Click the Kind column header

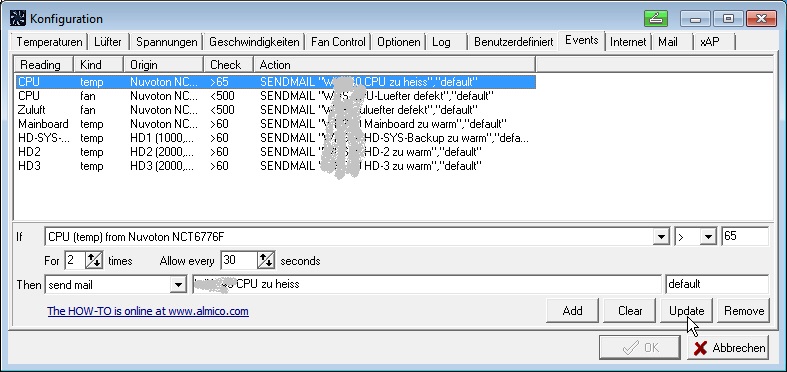tap(98, 65)
